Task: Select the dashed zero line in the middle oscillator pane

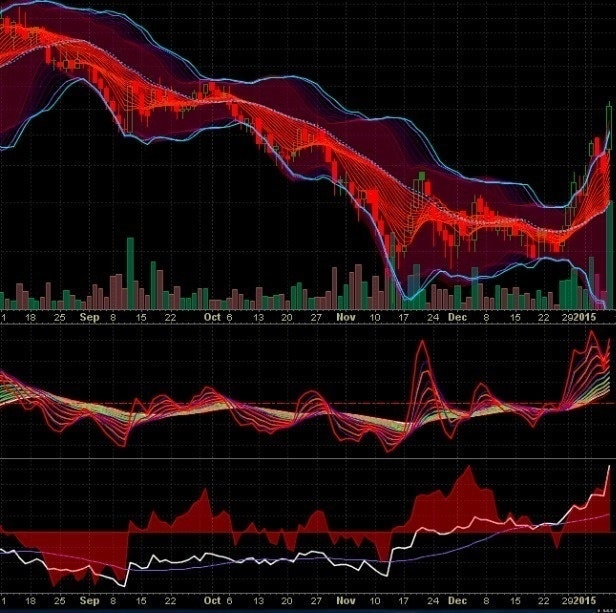Action: (x=300, y=405)
